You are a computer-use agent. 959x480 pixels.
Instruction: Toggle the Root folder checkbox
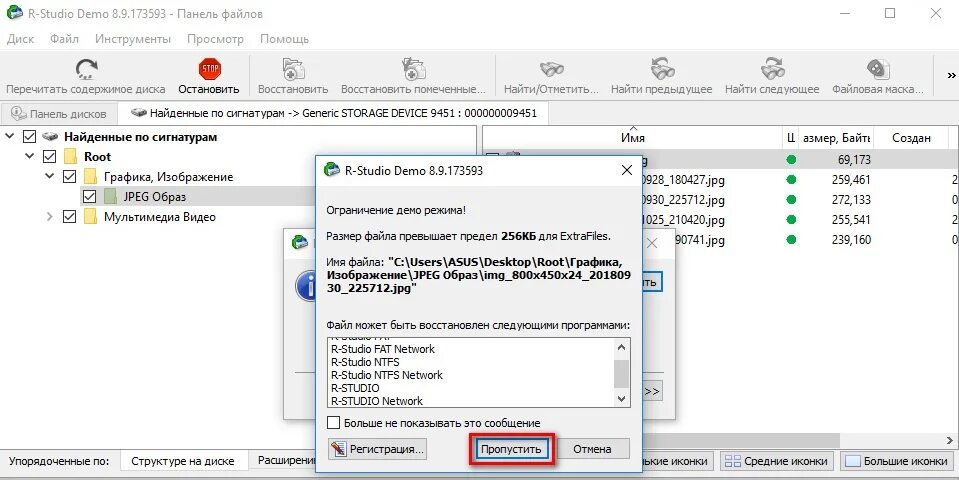50,157
